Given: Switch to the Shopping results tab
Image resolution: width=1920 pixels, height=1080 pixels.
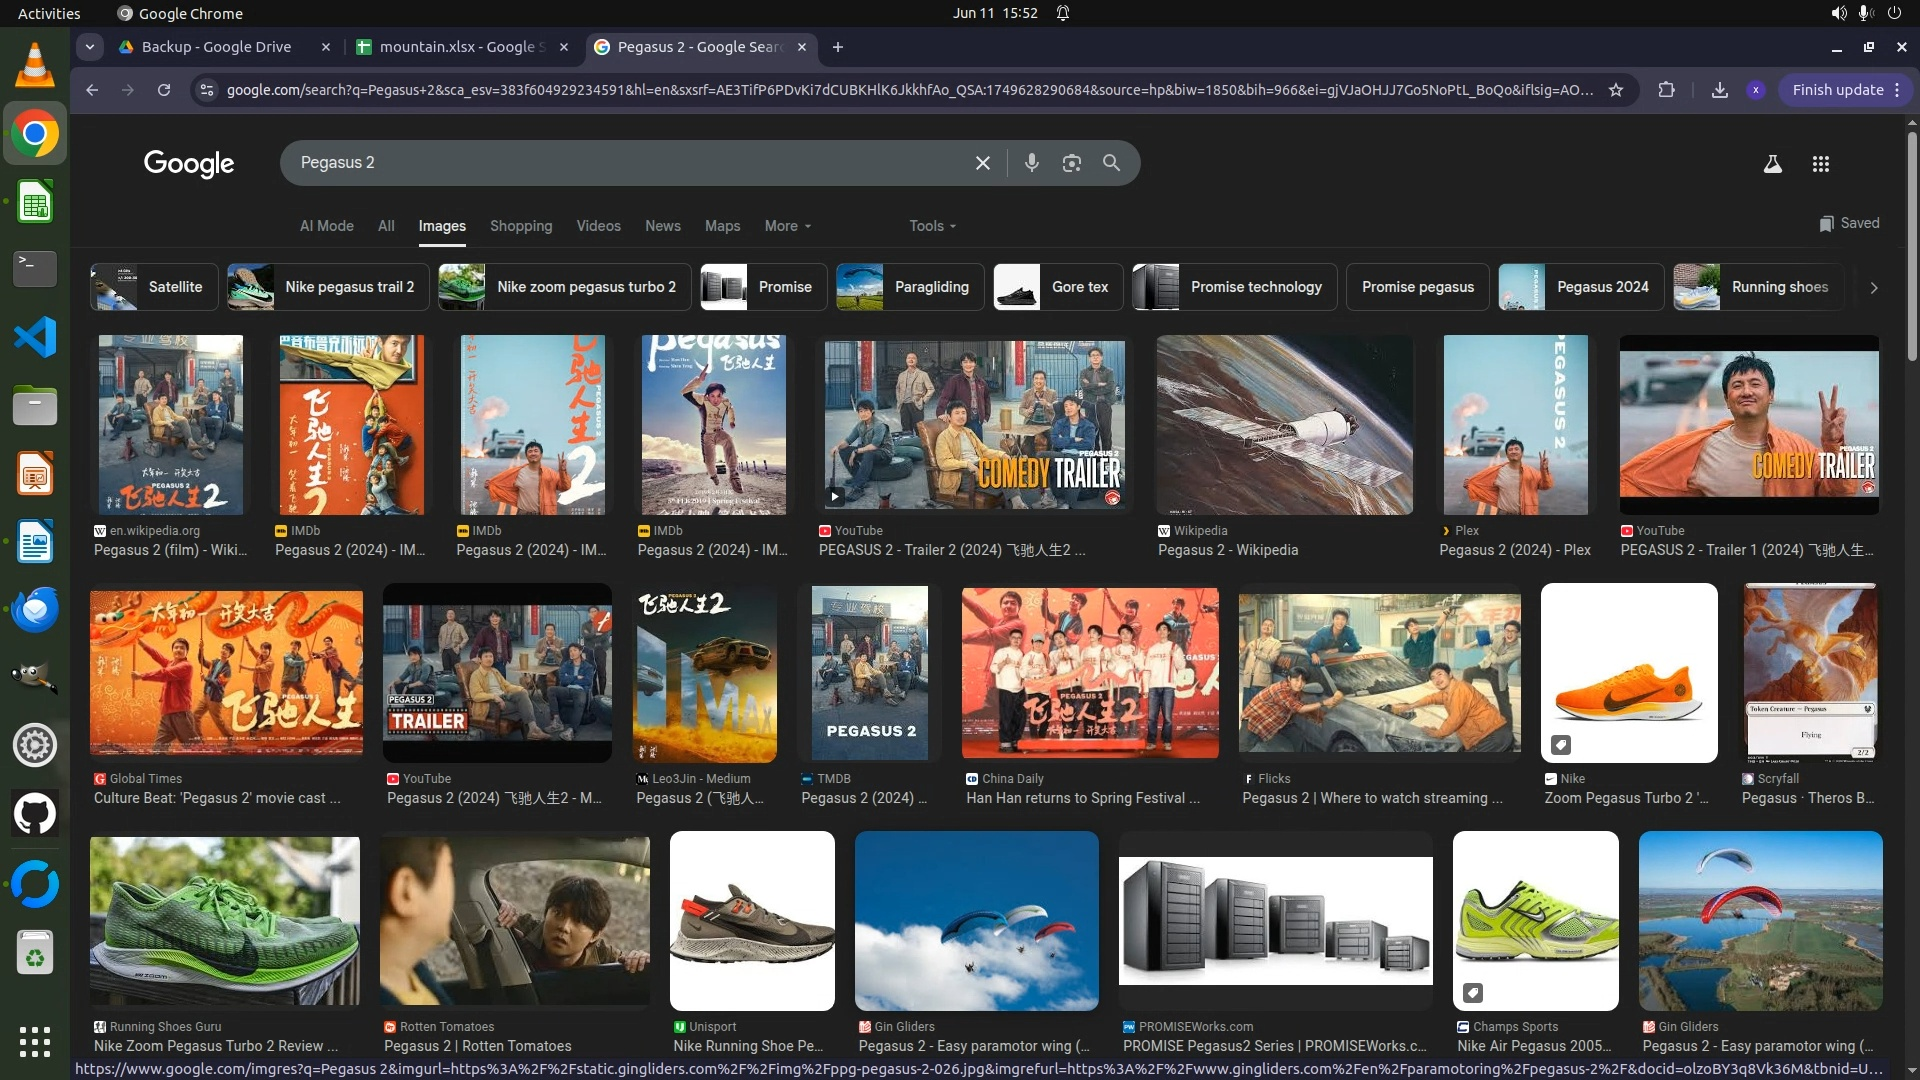Looking at the screenshot, I should click(x=520, y=226).
